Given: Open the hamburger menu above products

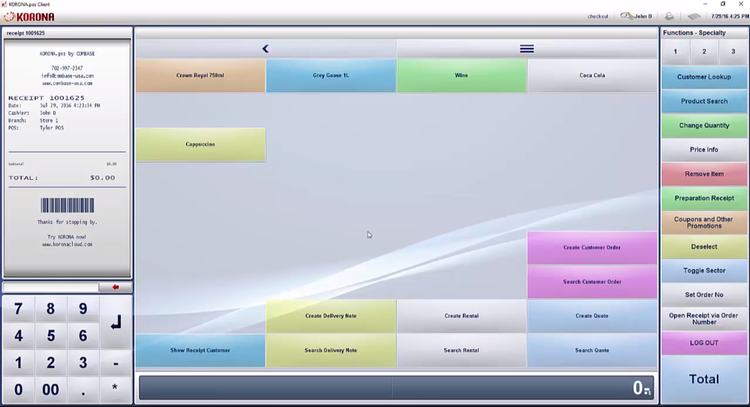Looking at the screenshot, I should (526, 48).
